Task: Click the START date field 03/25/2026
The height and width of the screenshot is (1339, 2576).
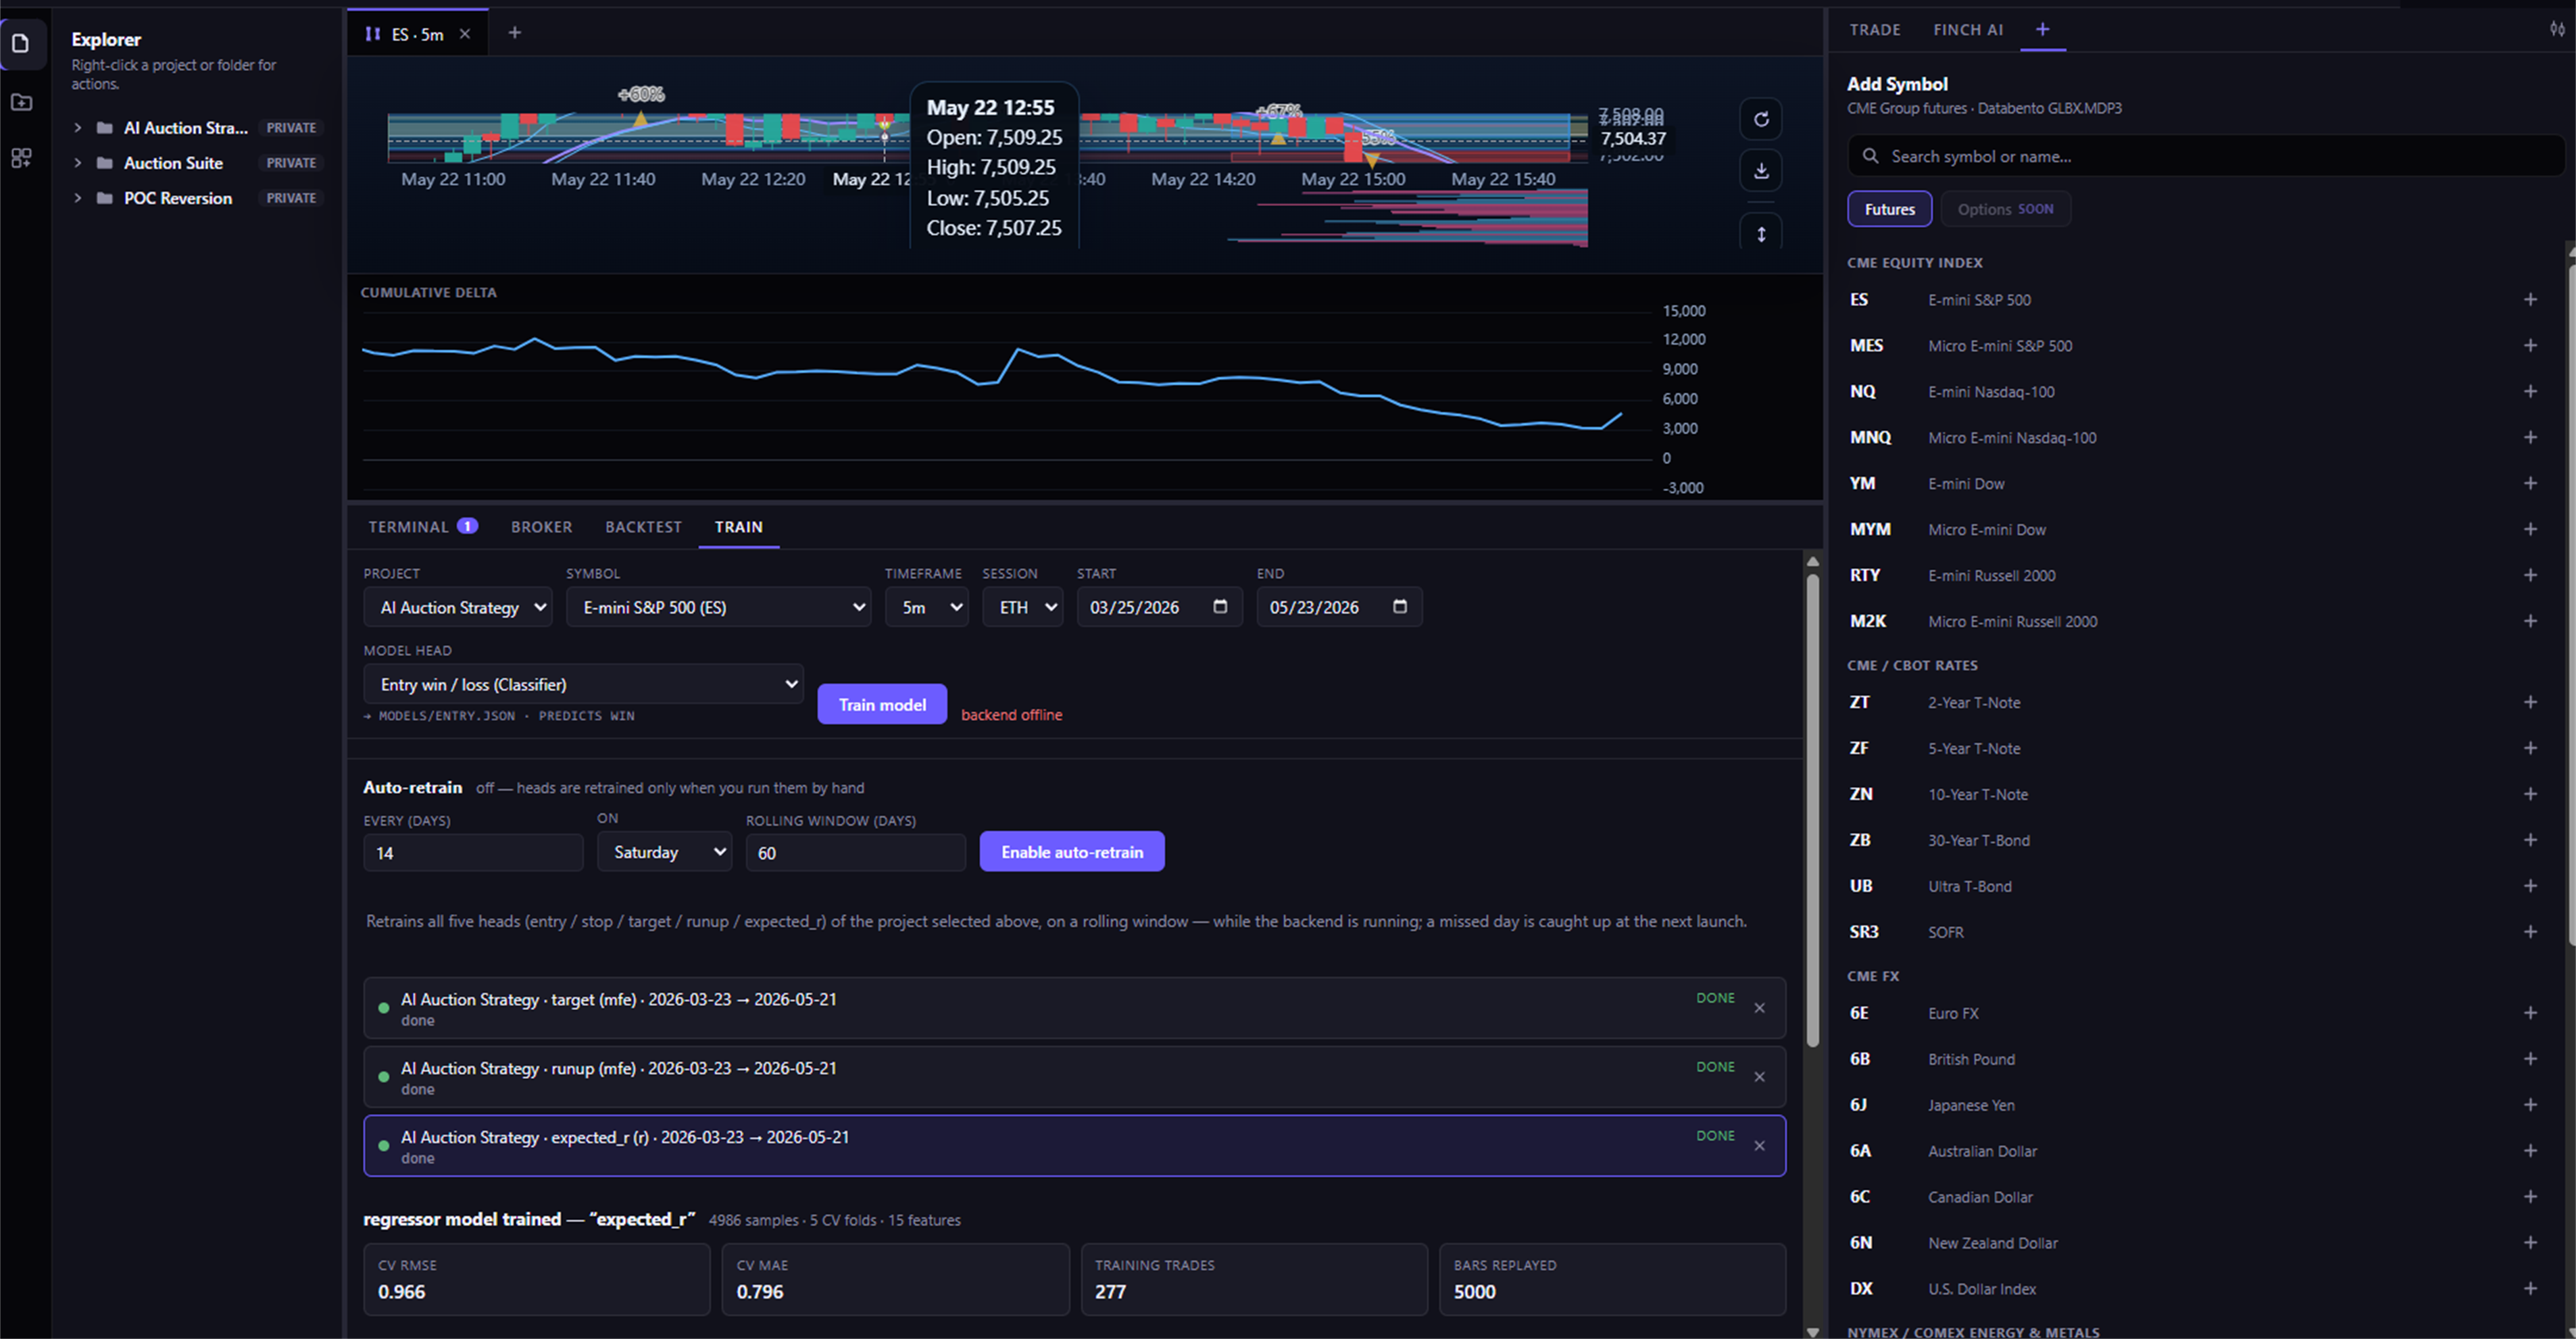Action: [x=1159, y=607]
